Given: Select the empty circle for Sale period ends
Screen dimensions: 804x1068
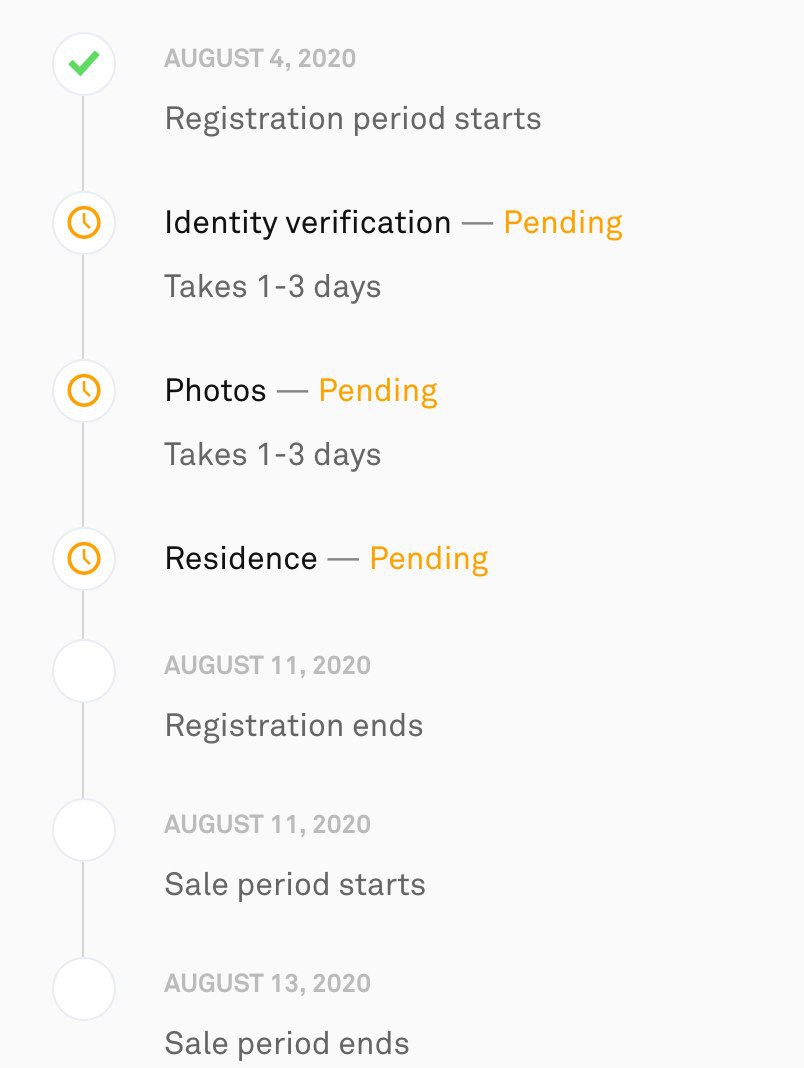Looking at the screenshot, I should point(84,988).
